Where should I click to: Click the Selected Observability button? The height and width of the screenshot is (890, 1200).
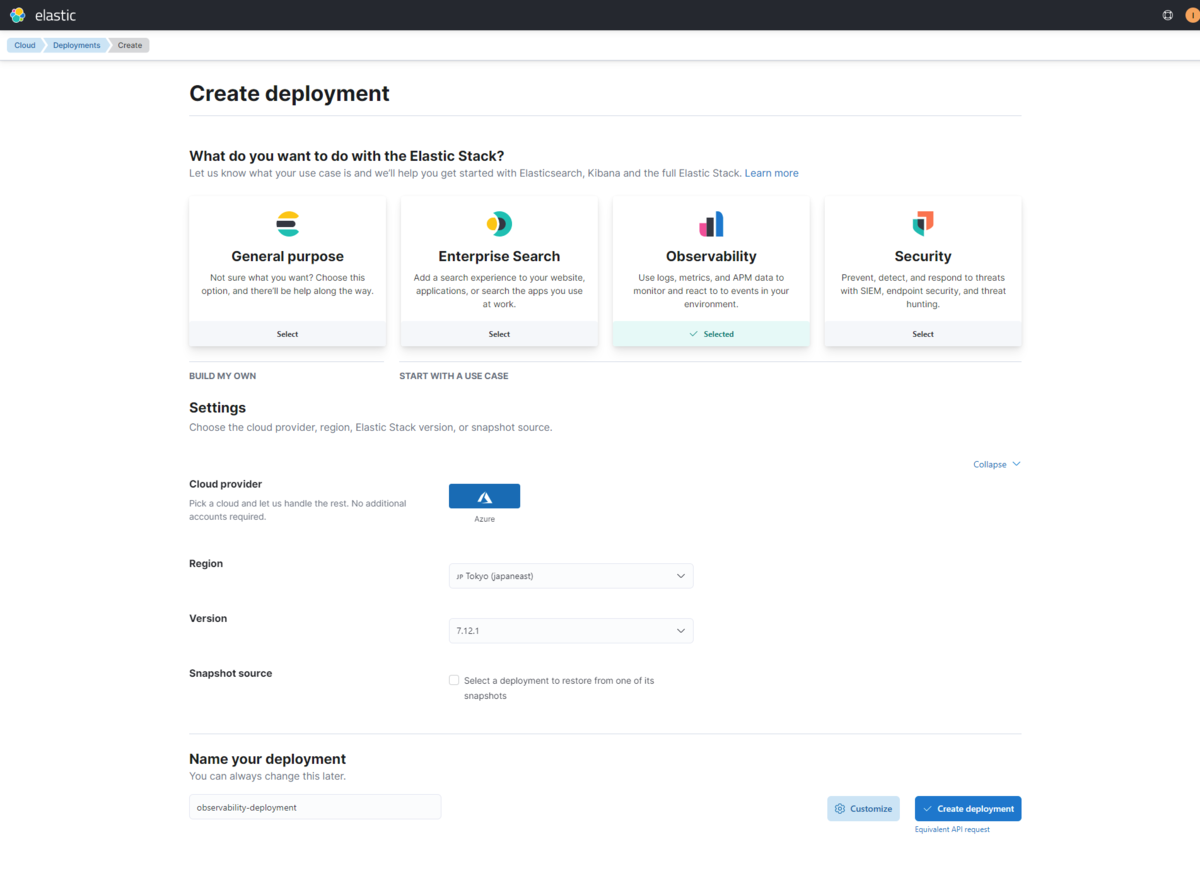coord(711,334)
